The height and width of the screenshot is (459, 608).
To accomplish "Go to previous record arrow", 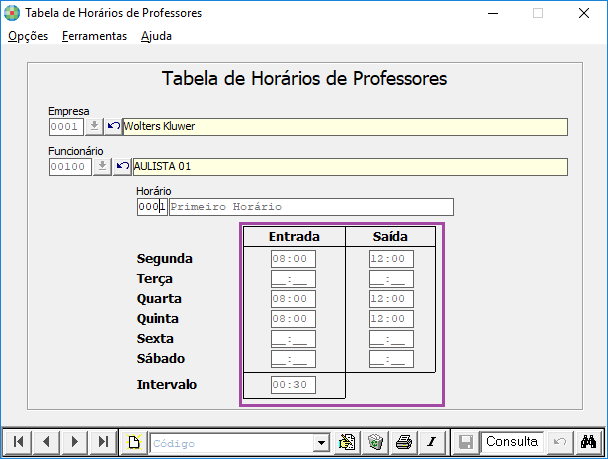I will coord(47,442).
